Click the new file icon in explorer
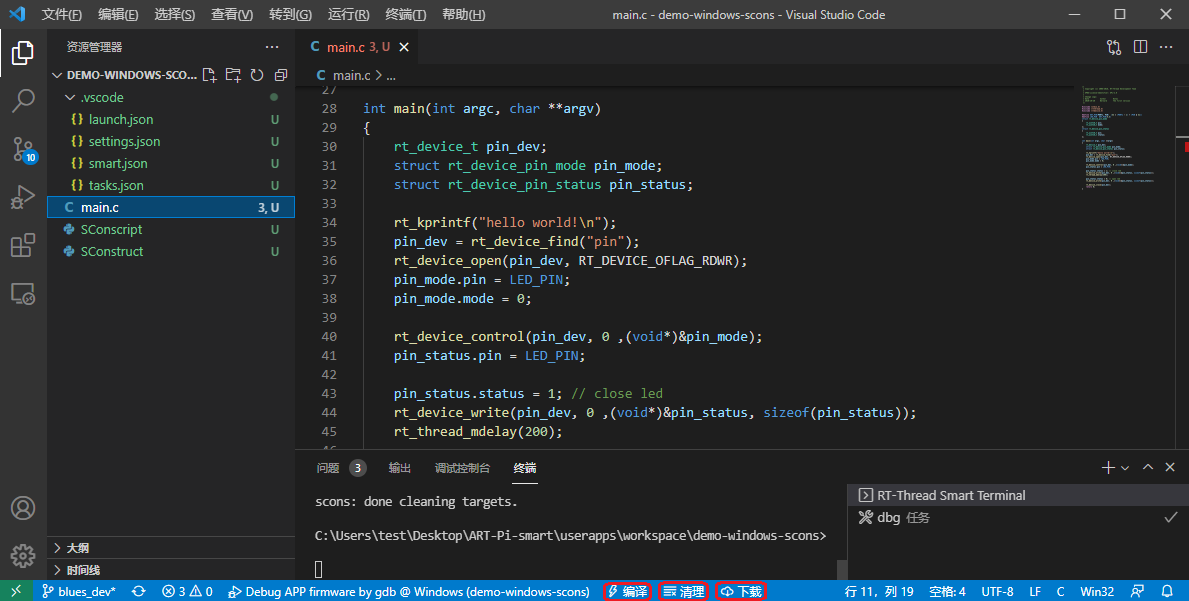The height and width of the screenshot is (601, 1189). [x=209, y=75]
